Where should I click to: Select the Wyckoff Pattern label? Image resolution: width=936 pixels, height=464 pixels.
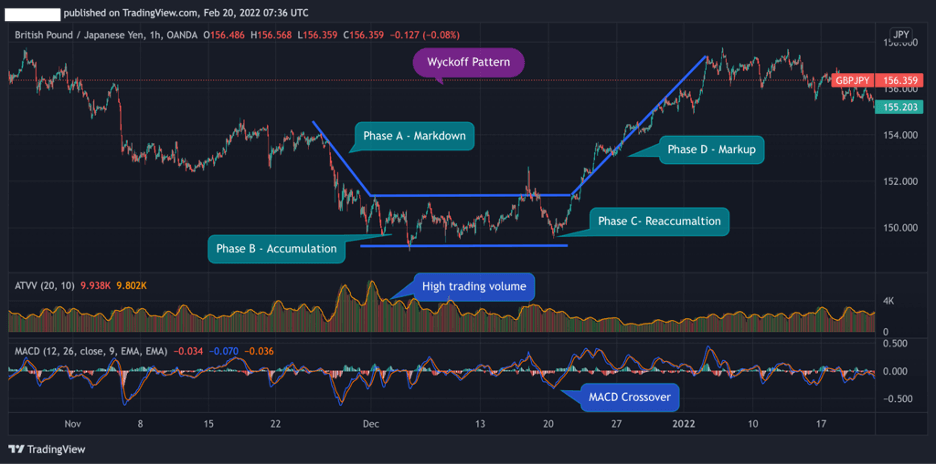(x=469, y=63)
